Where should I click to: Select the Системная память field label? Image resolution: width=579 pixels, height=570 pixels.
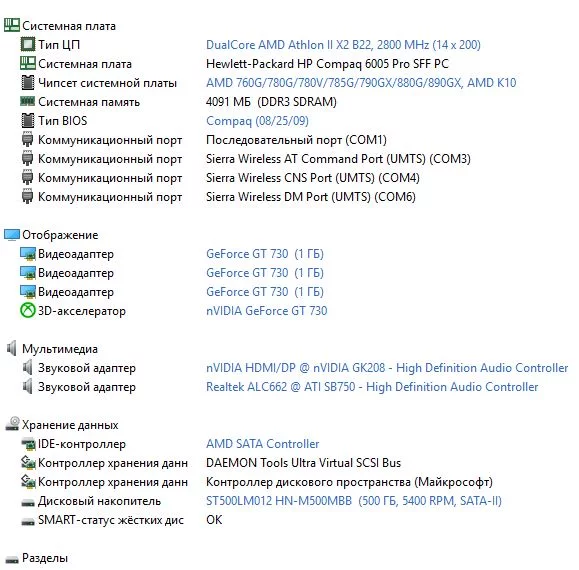(89, 102)
